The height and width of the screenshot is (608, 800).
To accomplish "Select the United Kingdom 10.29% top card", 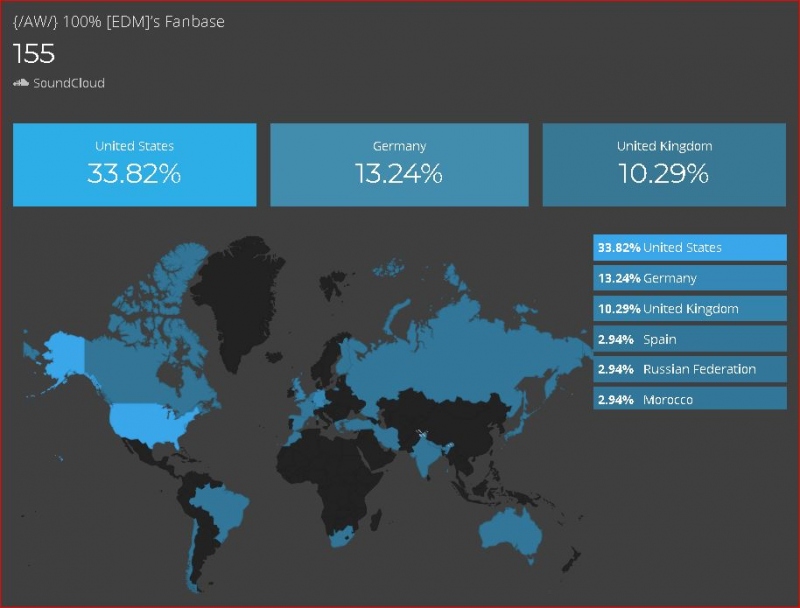I will (x=664, y=164).
